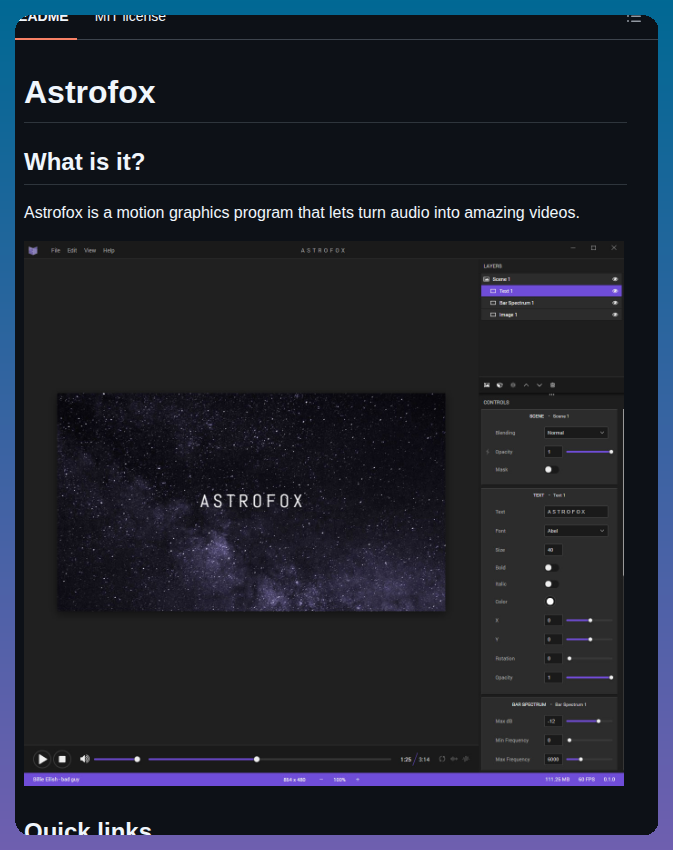673x850 pixels.
Task: Click the add scene icon in the layers toolbar
Action: (x=487, y=385)
